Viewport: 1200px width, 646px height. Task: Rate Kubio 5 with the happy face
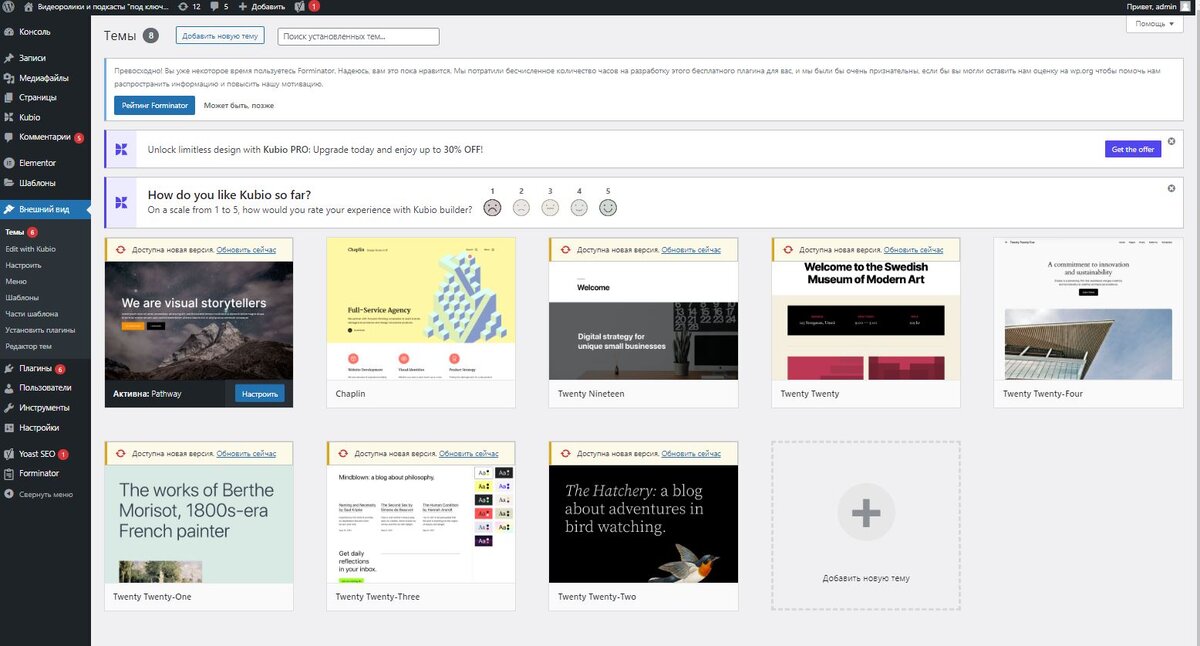(x=608, y=208)
